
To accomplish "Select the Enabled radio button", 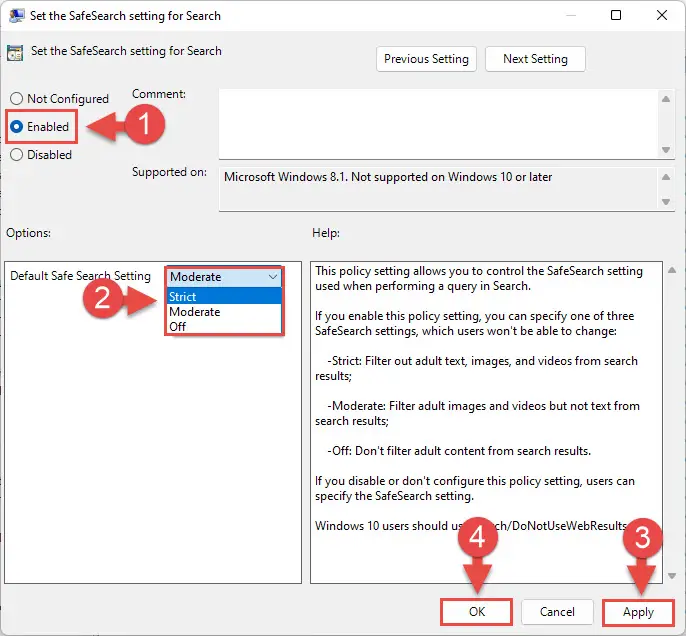I will (x=17, y=127).
